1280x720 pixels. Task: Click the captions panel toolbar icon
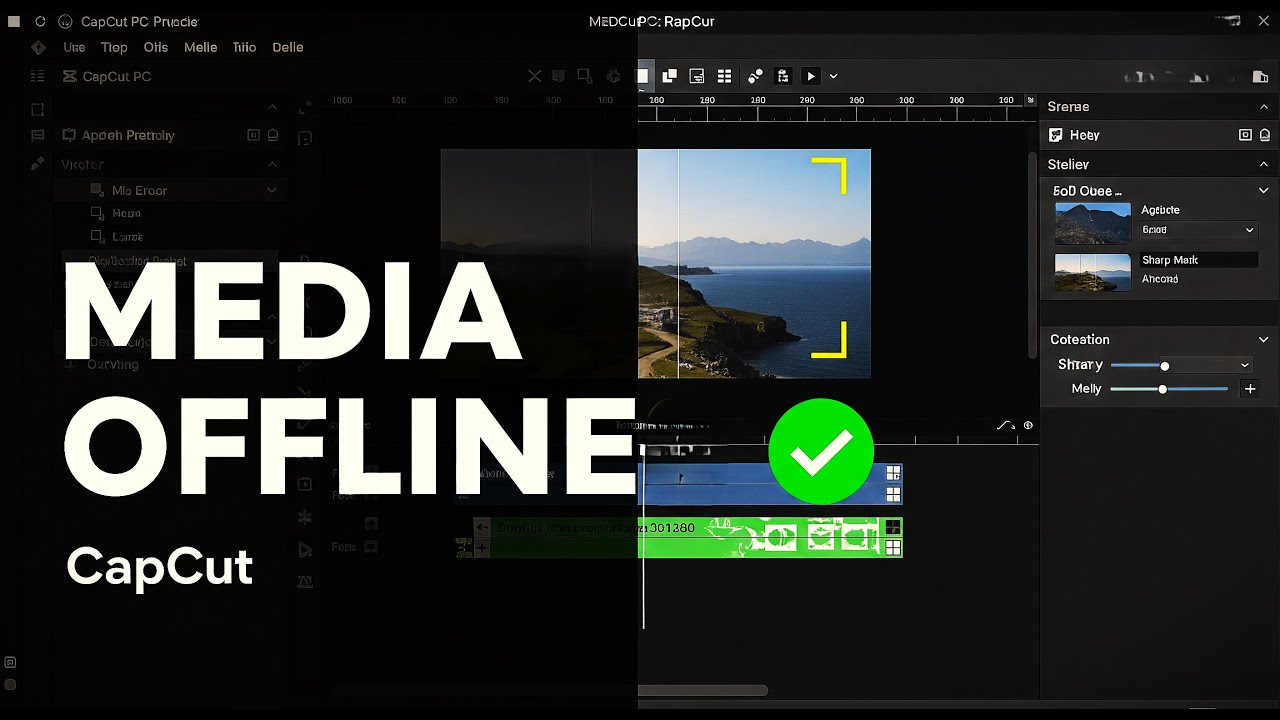697,76
